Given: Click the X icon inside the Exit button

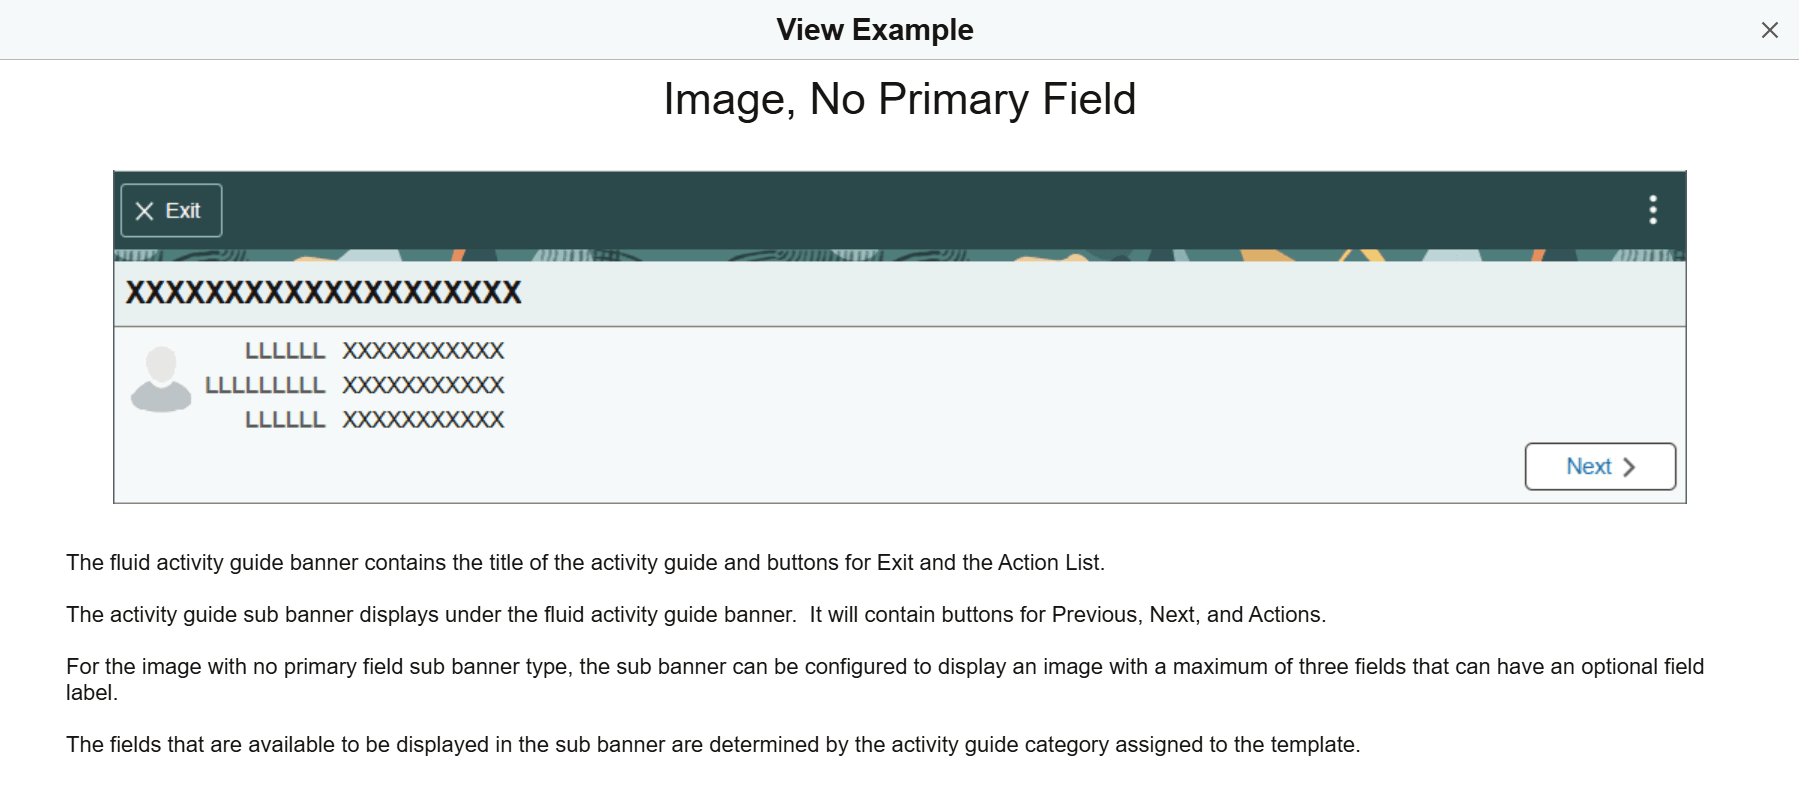Looking at the screenshot, I should [x=144, y=210].
